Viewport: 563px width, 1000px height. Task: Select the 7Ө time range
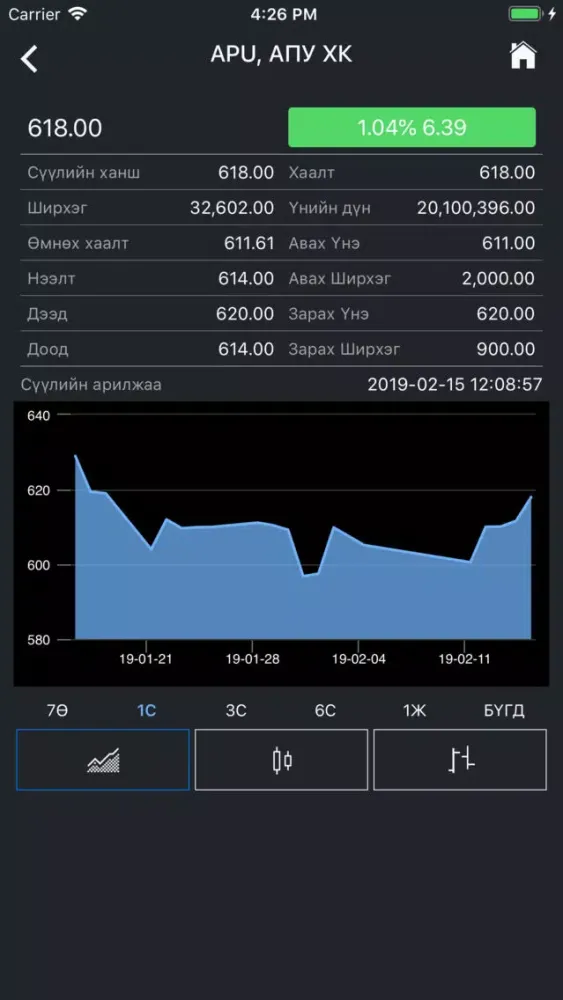click(x=57, y=710)
